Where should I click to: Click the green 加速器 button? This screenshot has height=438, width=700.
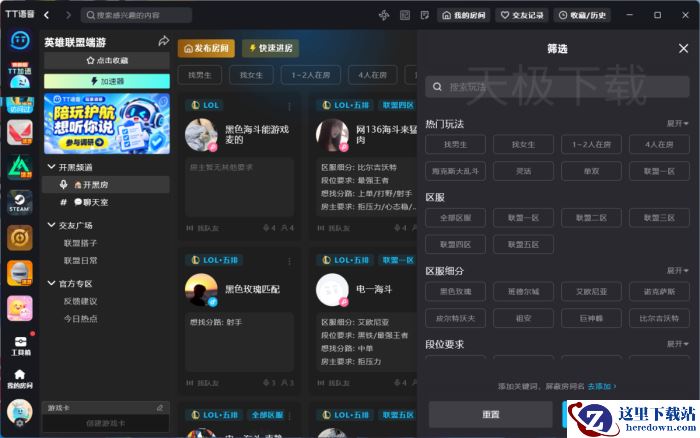point(107,81)
